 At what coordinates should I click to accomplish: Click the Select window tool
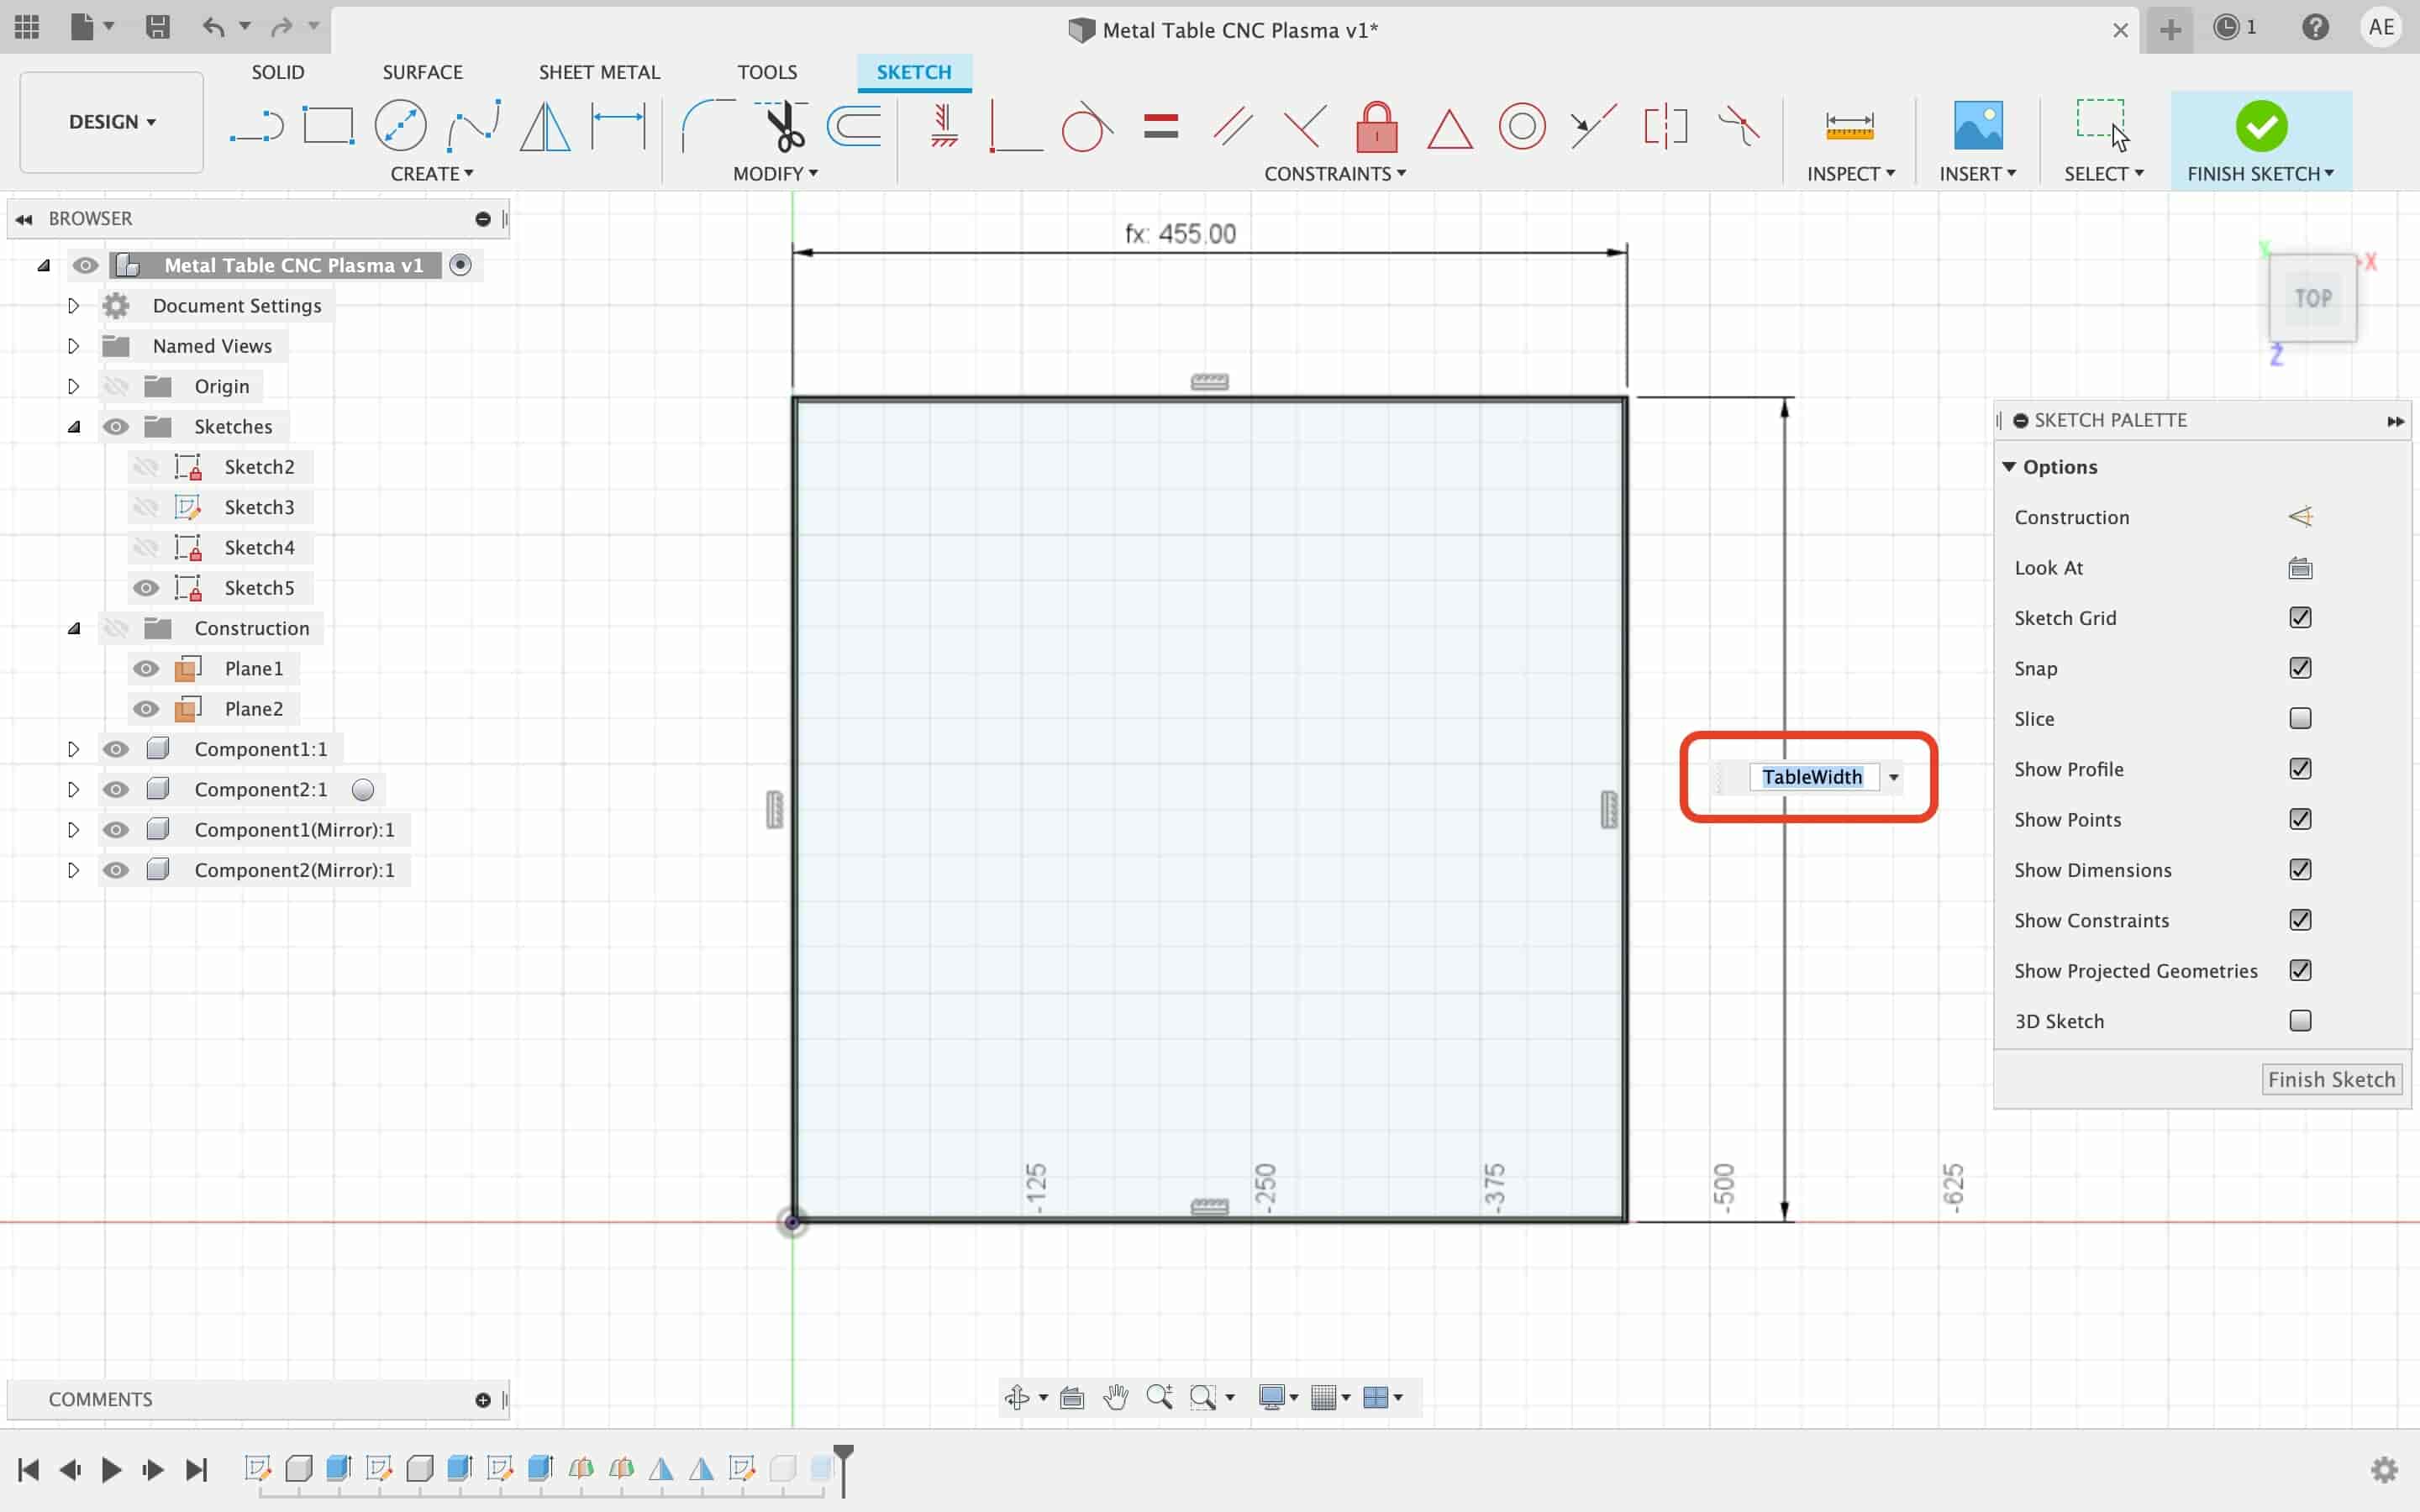click(2103, 125)
